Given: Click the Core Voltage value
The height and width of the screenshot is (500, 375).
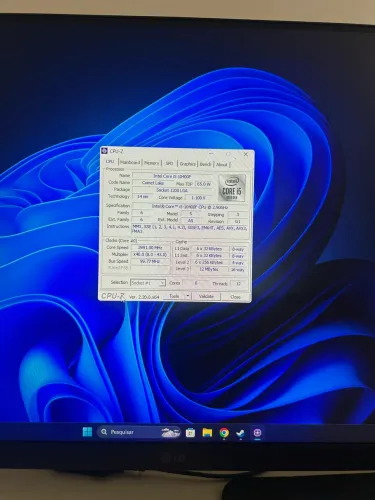Looking at the screenshot, I should click(x=199, y=198).
